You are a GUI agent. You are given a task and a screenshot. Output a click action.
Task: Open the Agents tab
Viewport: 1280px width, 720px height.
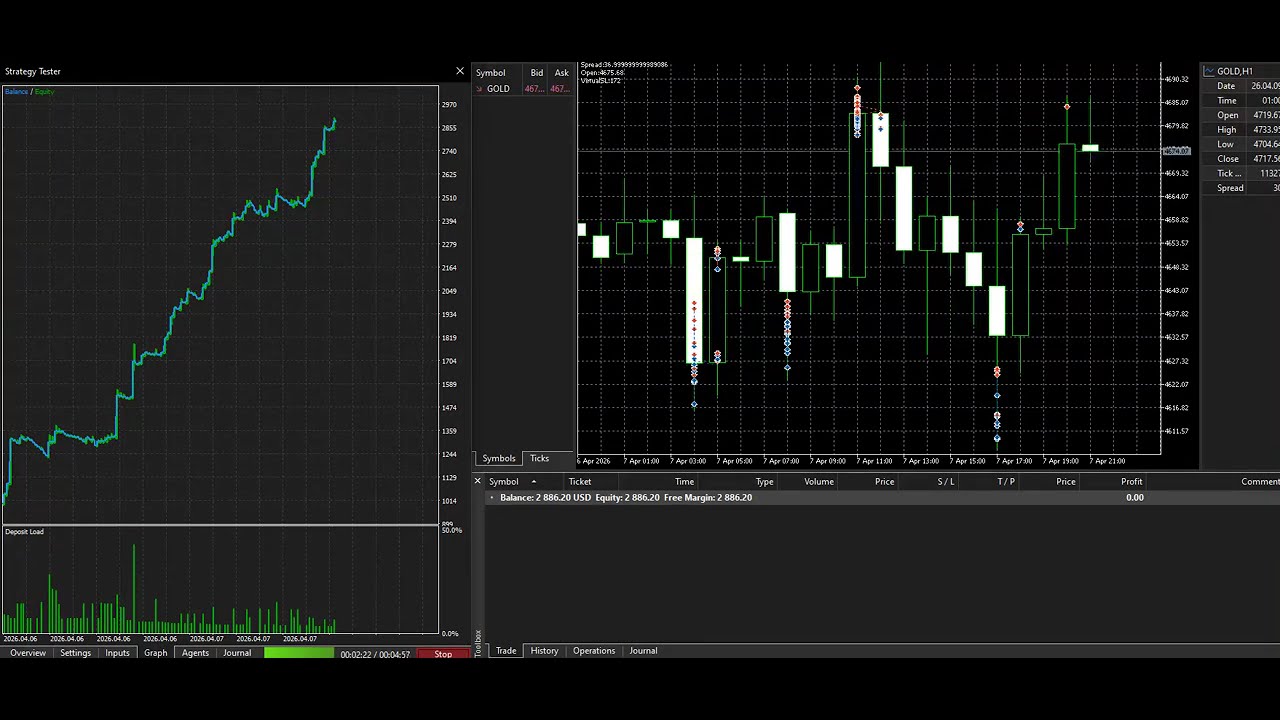coord(195,653)
